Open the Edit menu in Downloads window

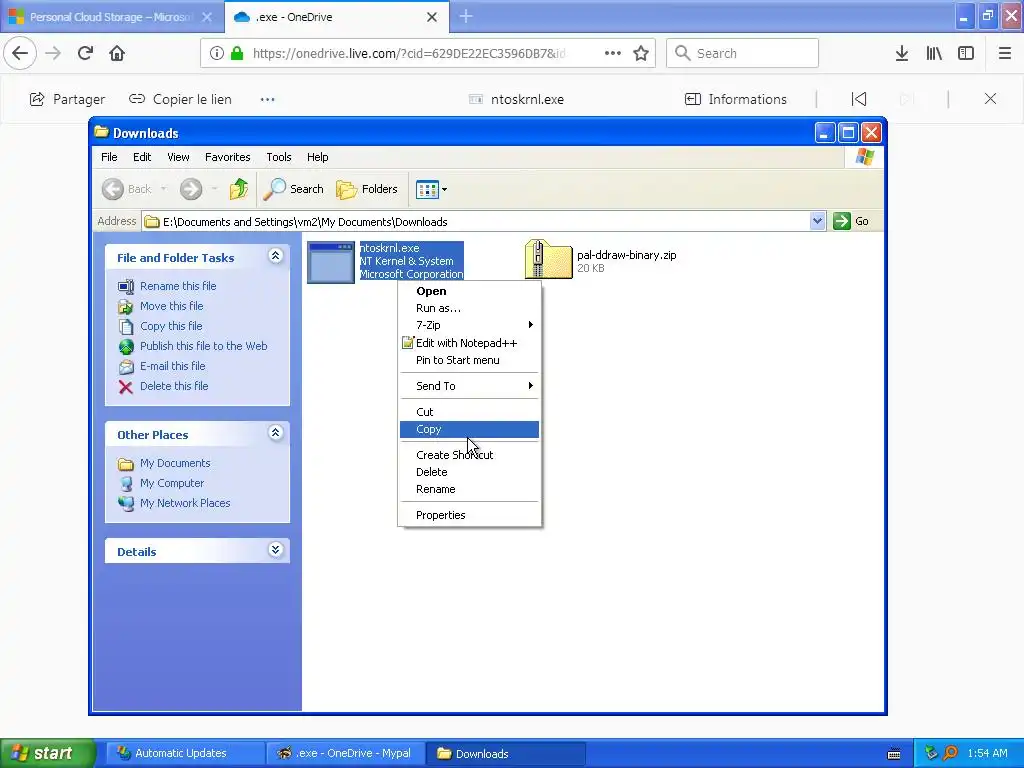(142, 157)
